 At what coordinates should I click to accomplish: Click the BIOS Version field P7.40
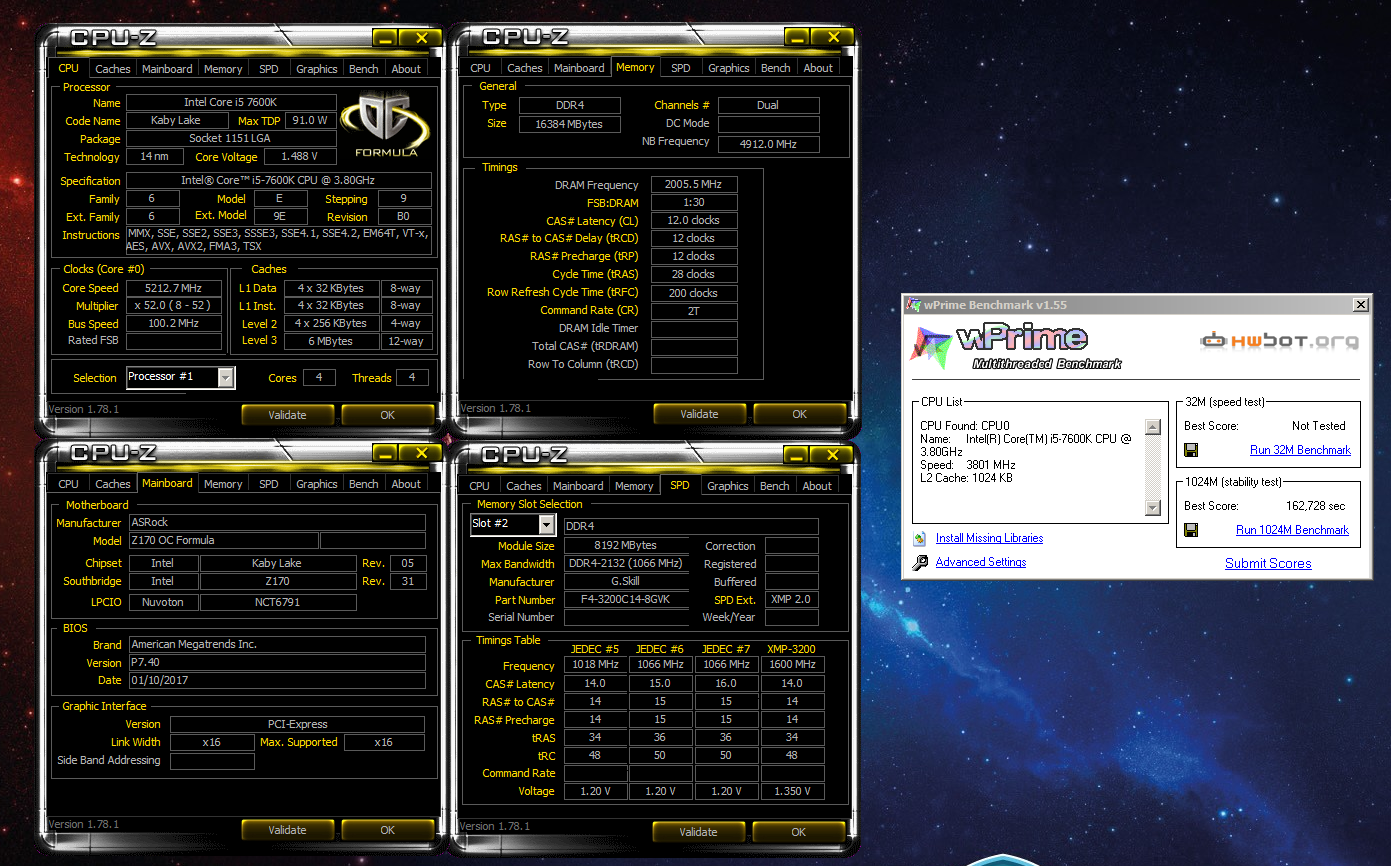[276, 663]
